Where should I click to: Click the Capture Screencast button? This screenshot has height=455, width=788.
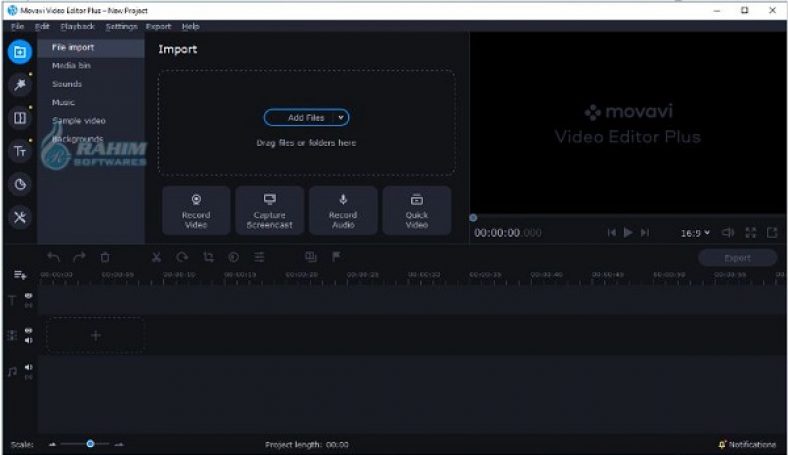pos(269,210)
